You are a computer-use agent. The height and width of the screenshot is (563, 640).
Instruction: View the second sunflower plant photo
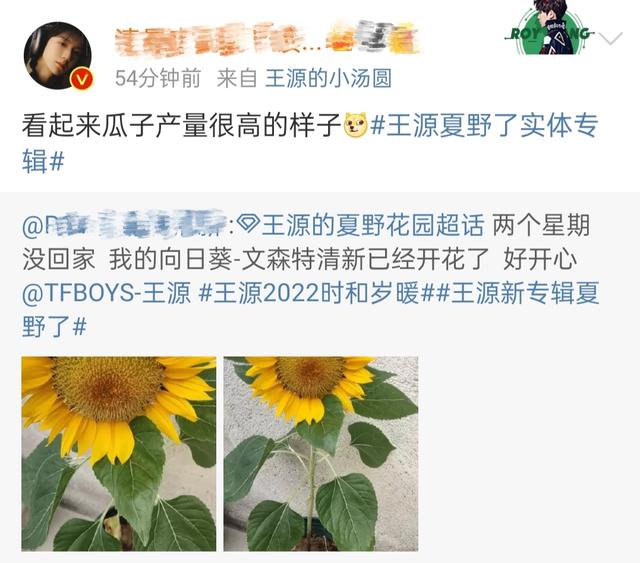[x=321, y=454]
